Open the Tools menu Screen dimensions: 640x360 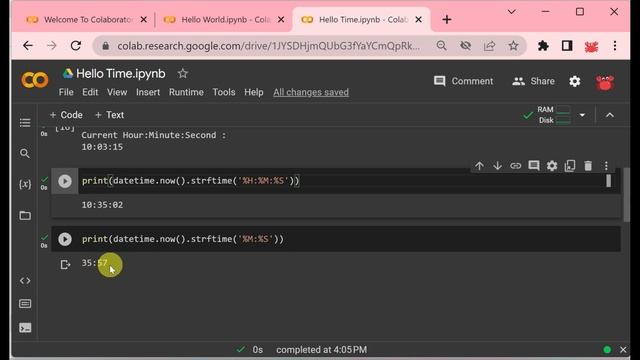pos(224,92)
